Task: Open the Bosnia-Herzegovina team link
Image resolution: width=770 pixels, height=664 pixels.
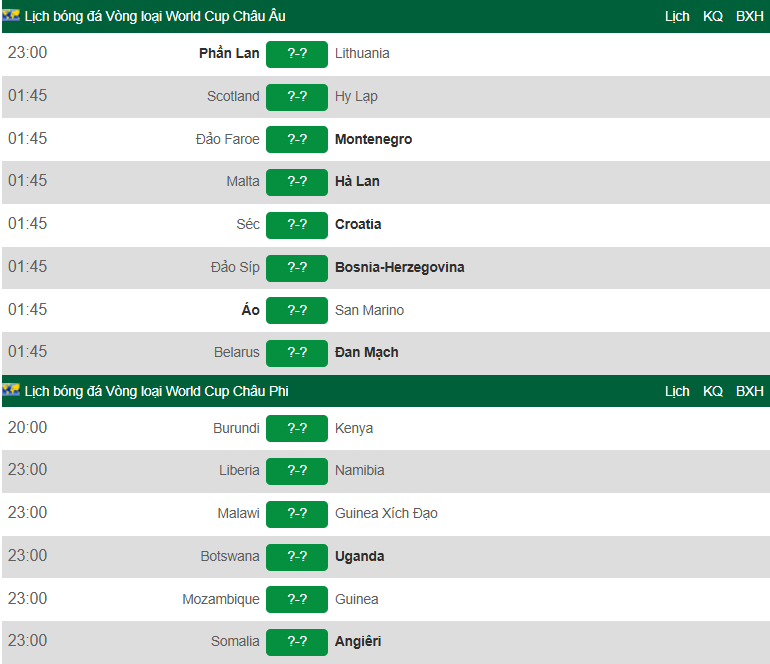Action: click(x=399, y=267)
